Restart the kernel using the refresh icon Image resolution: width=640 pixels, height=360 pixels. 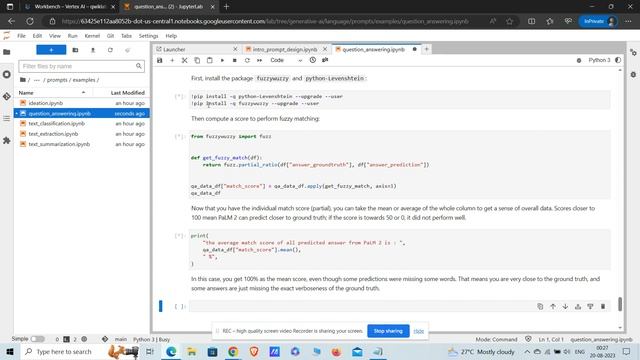click(x=247, y=60)
